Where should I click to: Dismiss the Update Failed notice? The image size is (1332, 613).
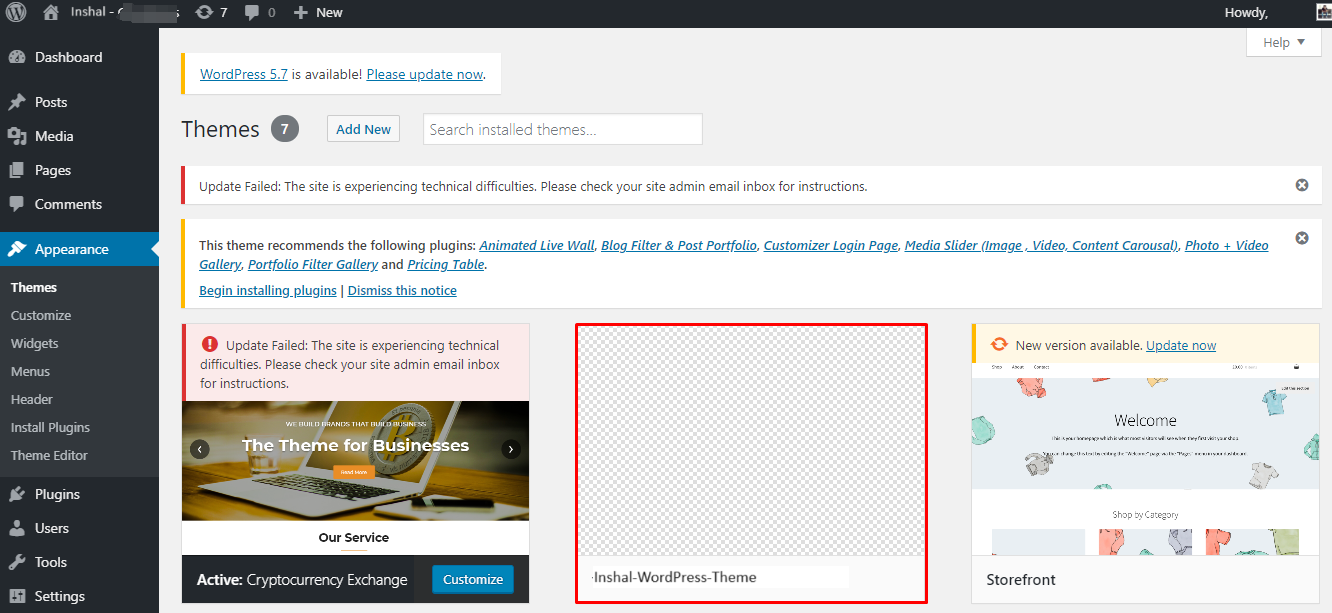click(1302, 185)
